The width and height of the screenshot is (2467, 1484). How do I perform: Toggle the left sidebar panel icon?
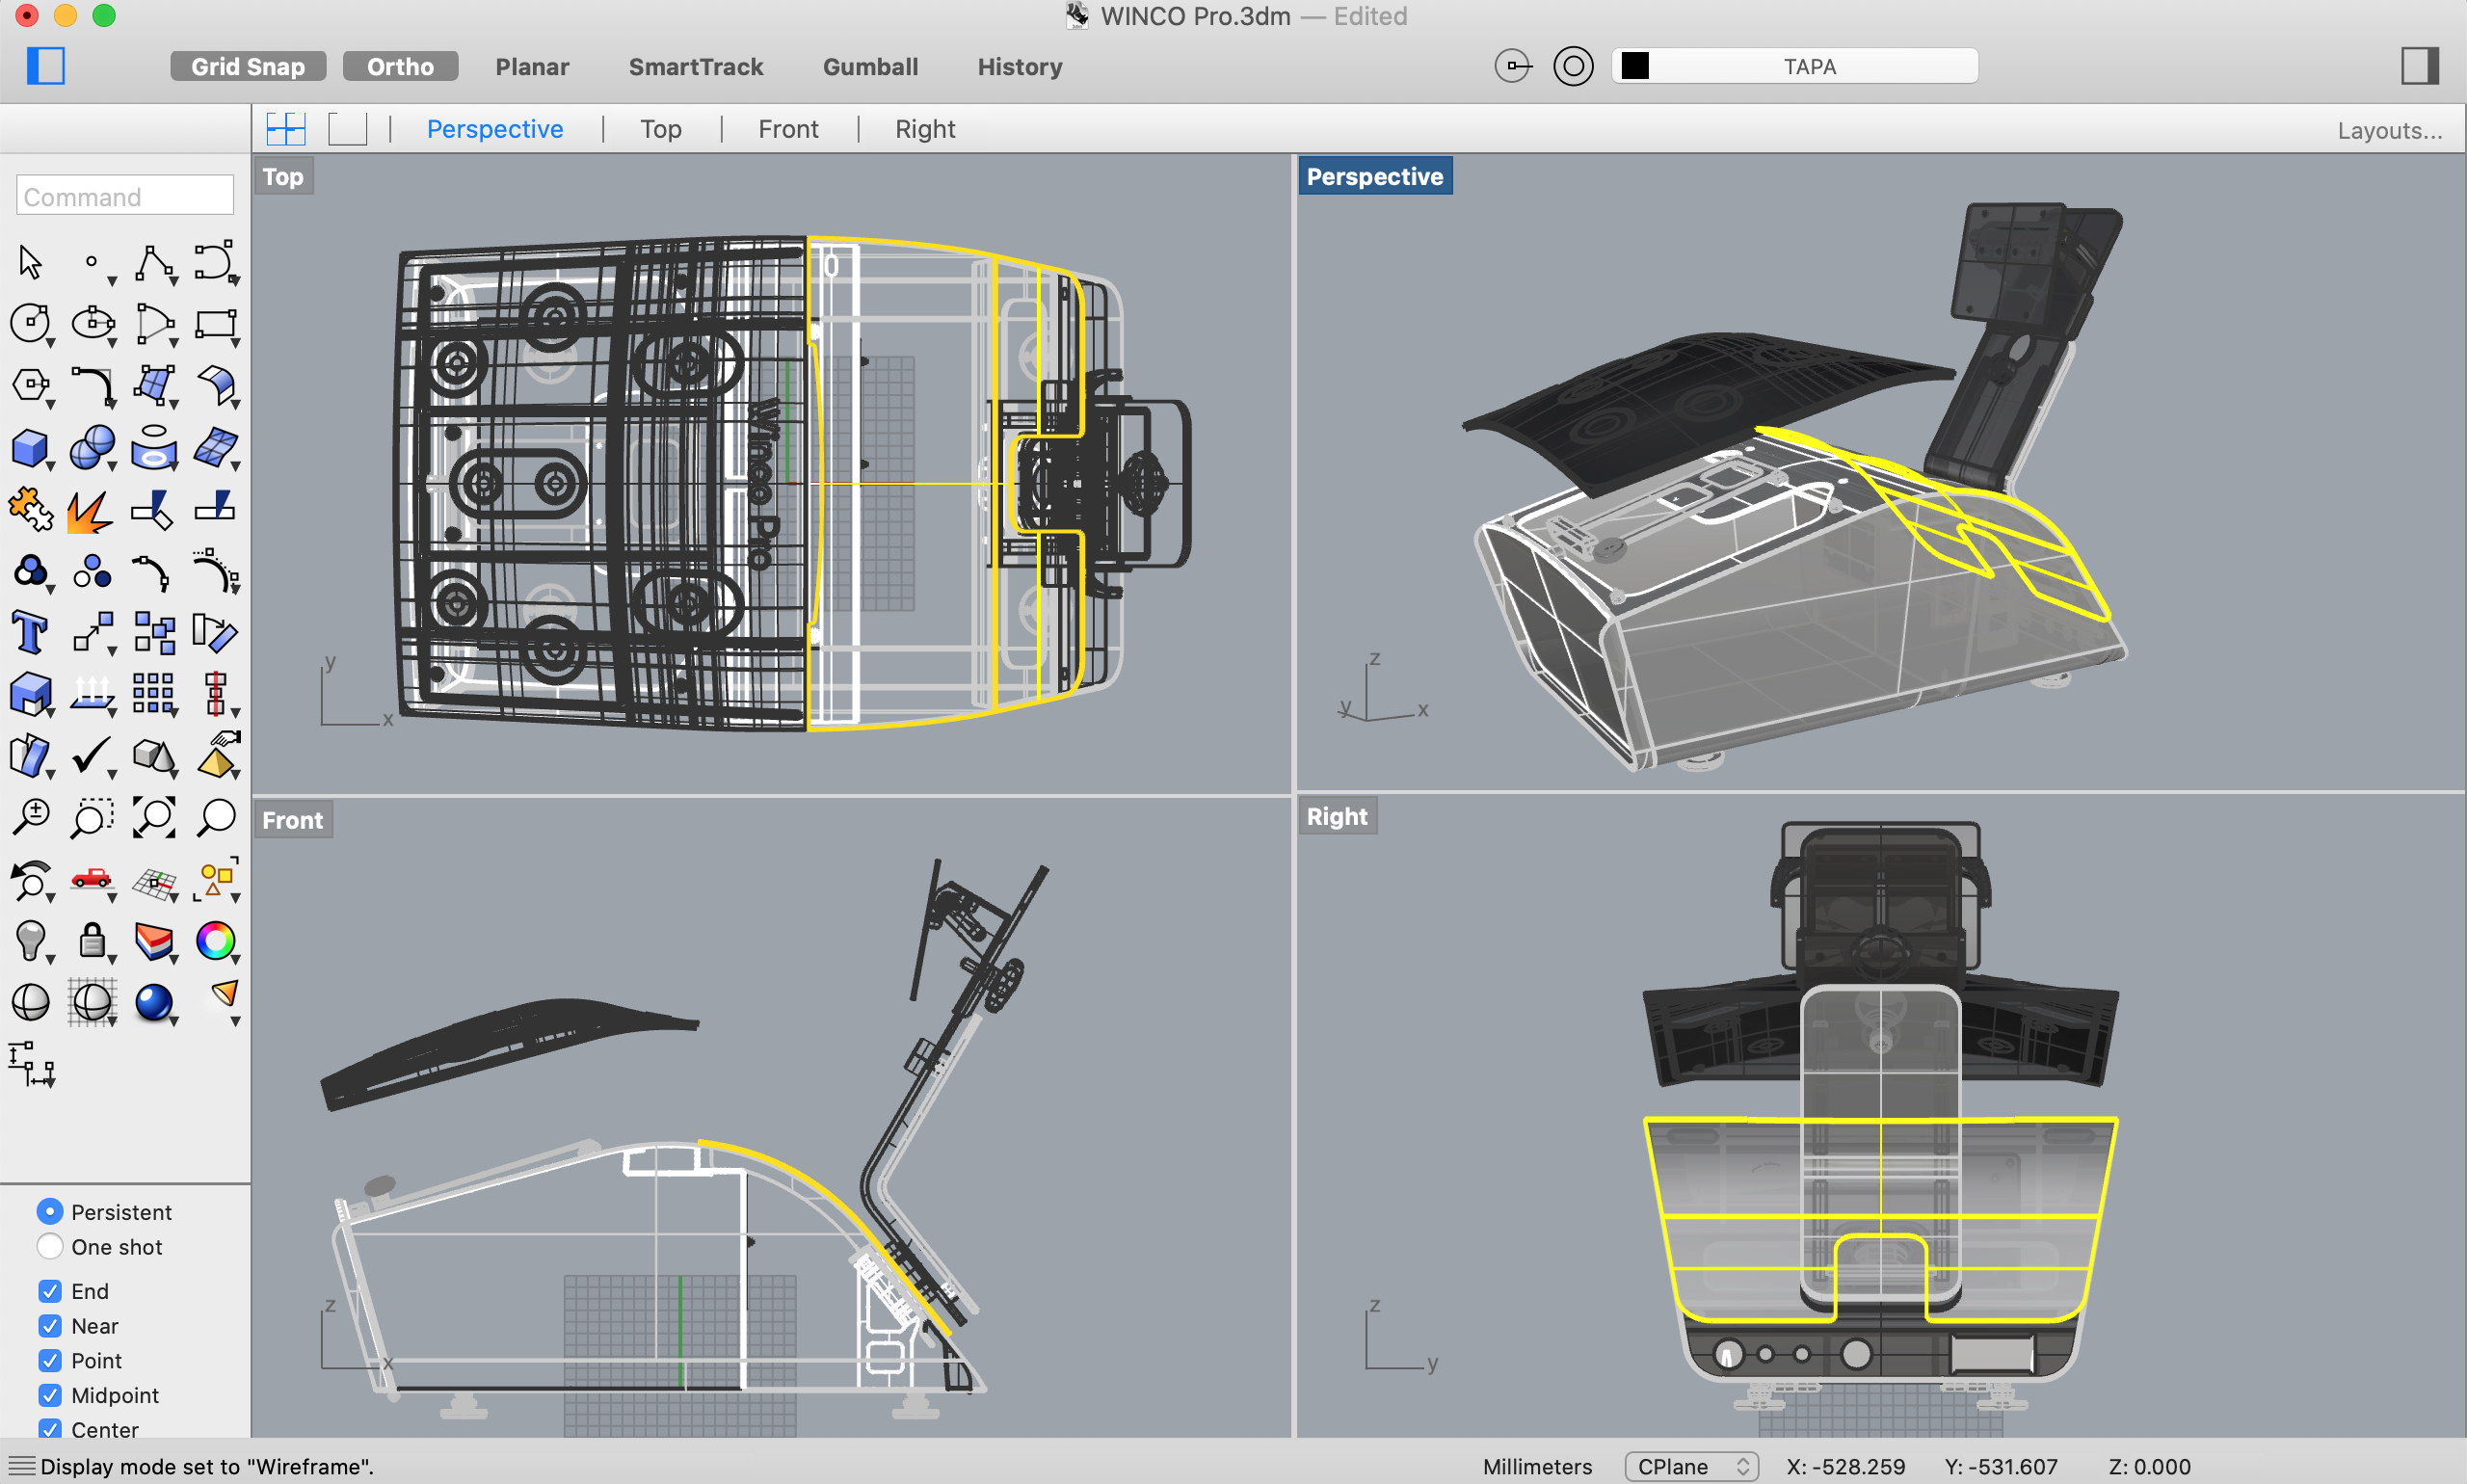point(45,66)
